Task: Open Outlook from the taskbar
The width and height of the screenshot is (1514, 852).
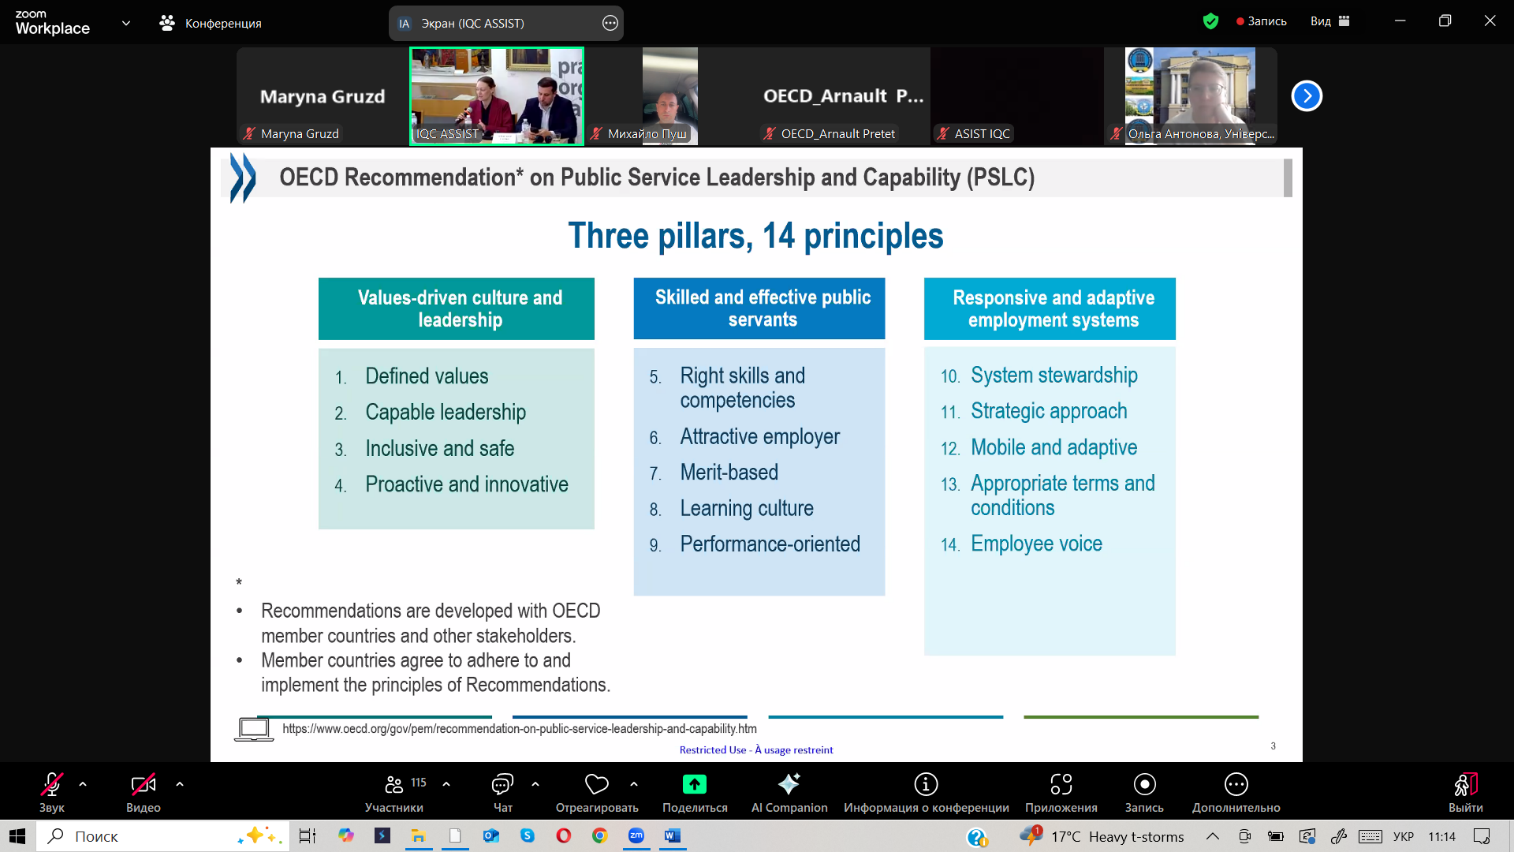Action: [491, 836]
